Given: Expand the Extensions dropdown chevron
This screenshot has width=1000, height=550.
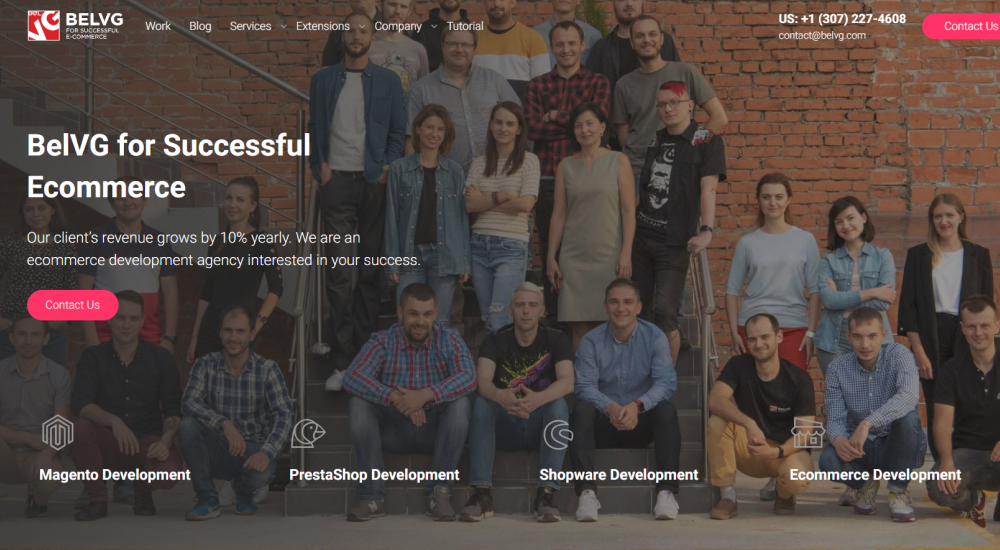Looking at the screenshot, I should point(362,27).
